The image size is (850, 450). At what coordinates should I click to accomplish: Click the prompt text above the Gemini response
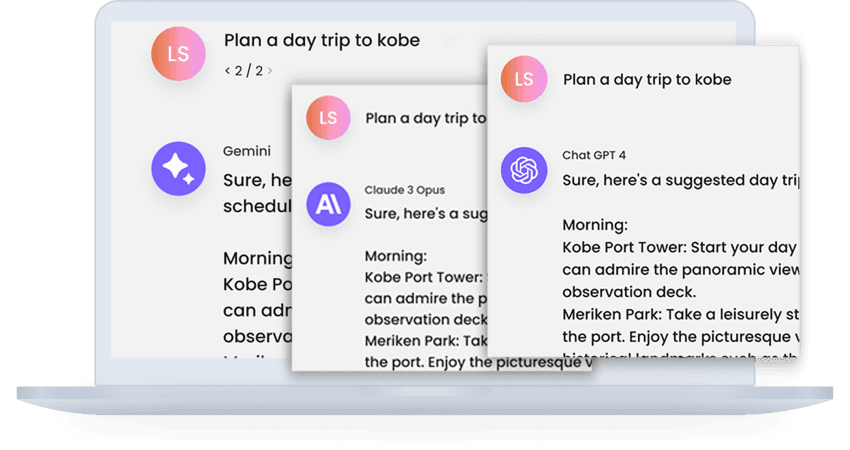[x=321, y=41]
